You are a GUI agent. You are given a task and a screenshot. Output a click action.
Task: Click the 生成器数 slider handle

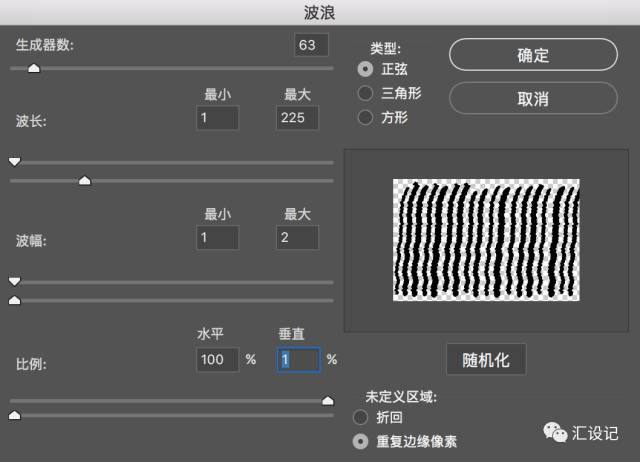pos(33,68)
